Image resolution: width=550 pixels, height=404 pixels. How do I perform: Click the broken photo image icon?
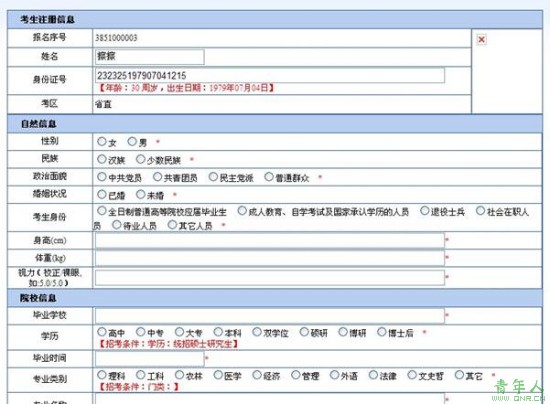tap(482, 39)
